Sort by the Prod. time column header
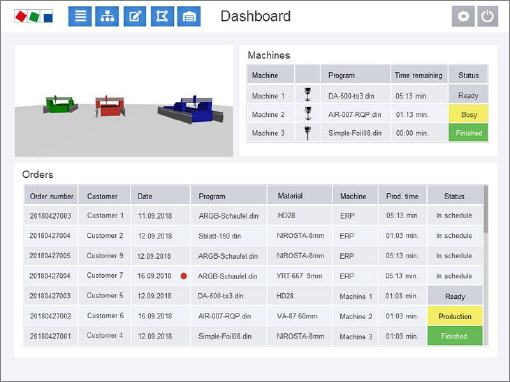 tap(402, 195)
